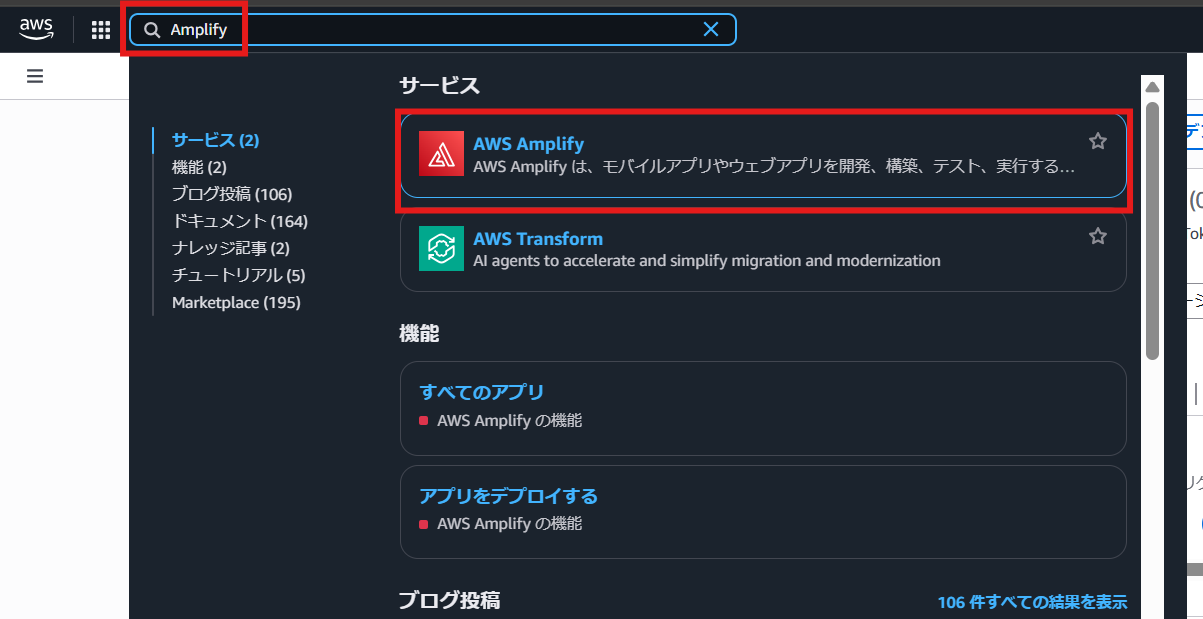
Task: Select the ナレッジ記事 (2) filter
Action: pos(231,248)
